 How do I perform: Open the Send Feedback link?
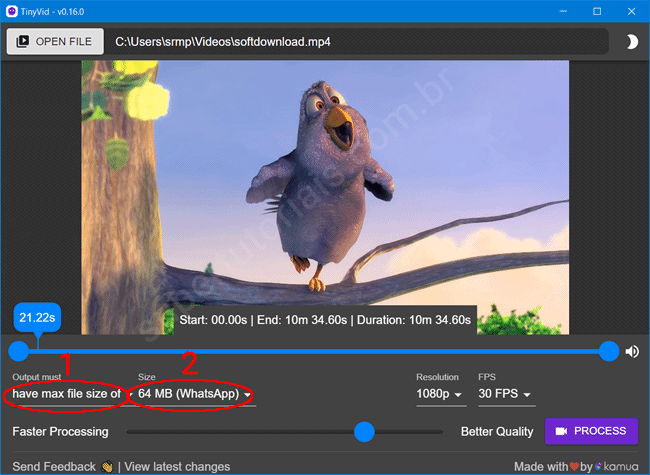(54, 466)
